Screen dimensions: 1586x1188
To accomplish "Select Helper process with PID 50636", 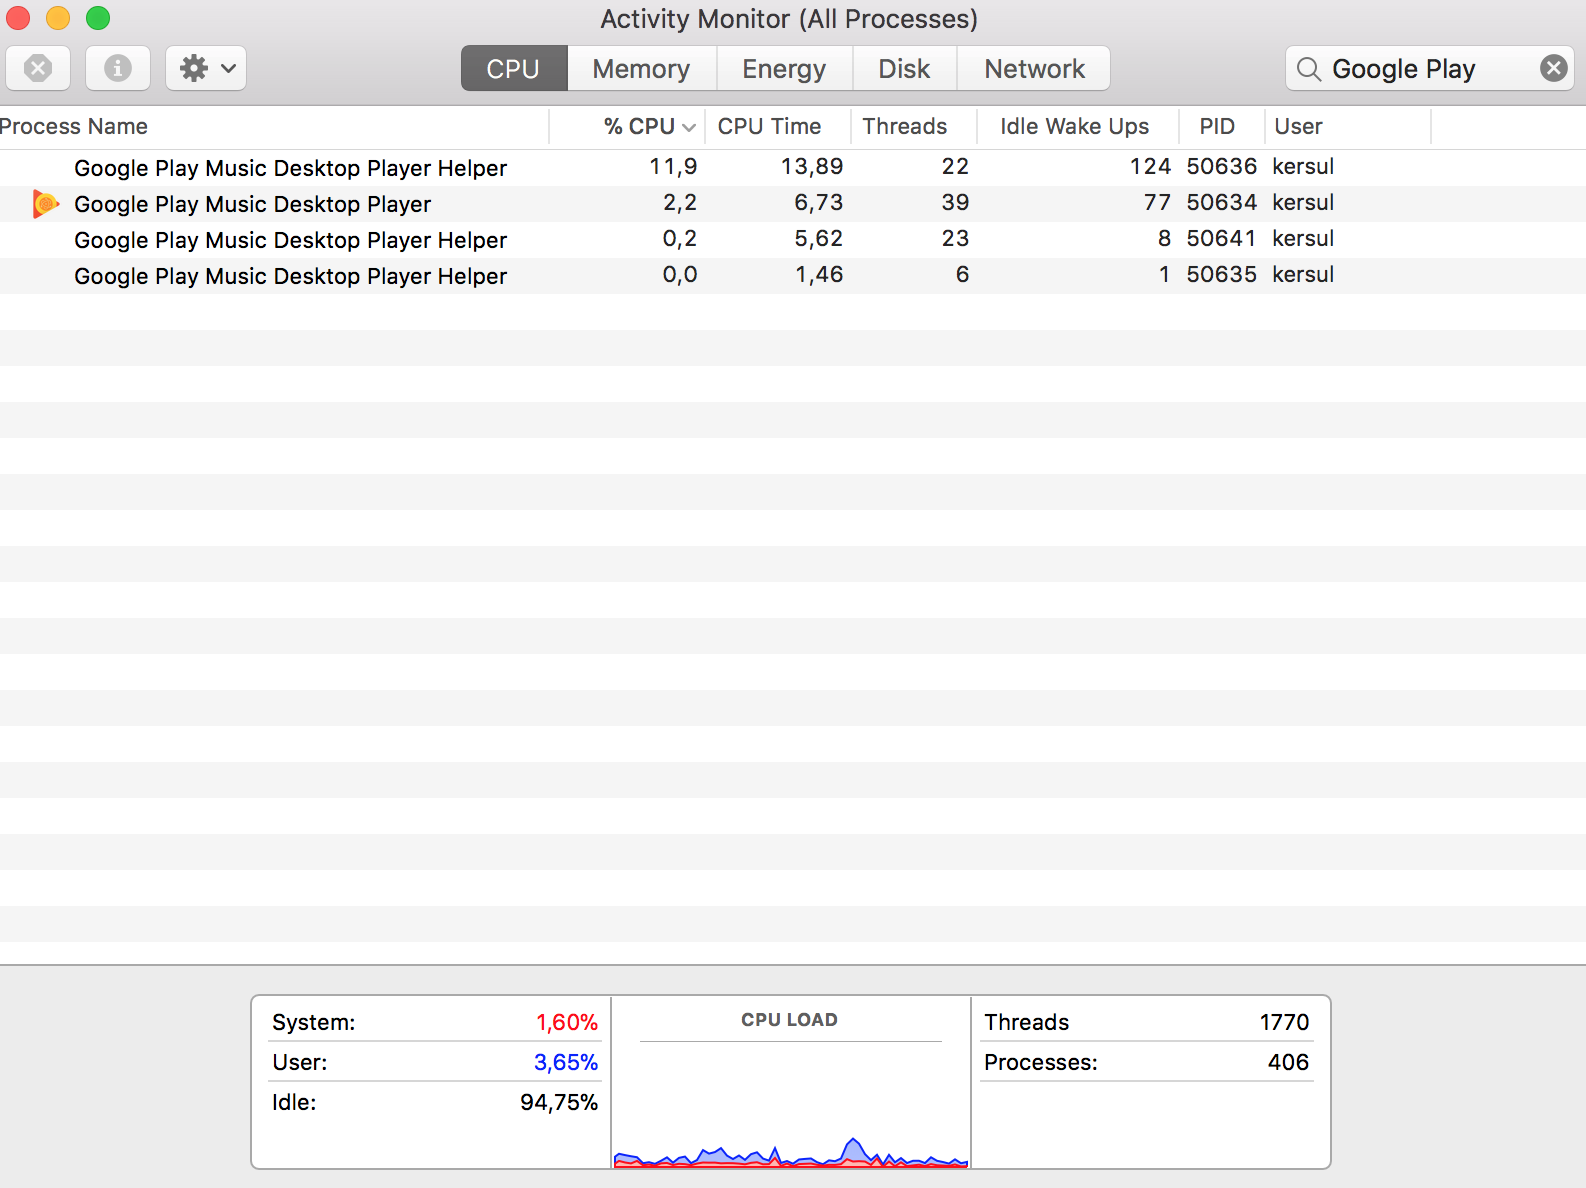I will 793,167.
